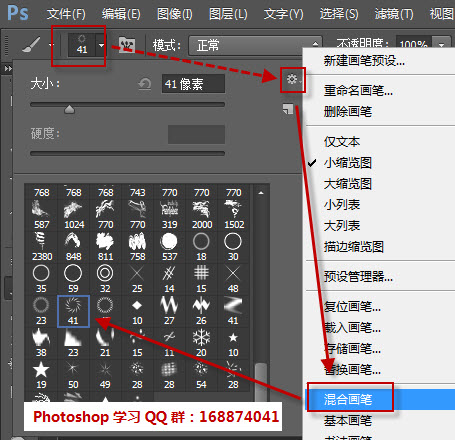This screenshot has width=455, height=440.
Task: Select the zigzag brush 27
Action: 169,311
